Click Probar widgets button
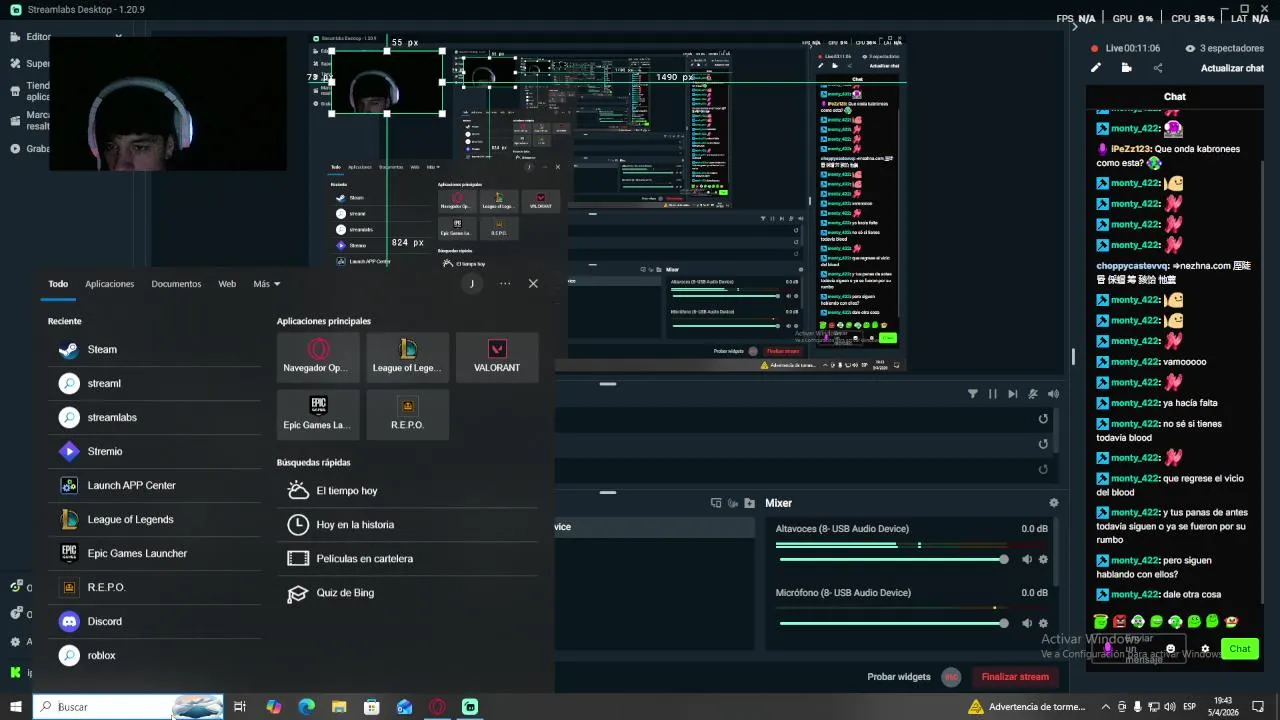The width and height of the screenshot is (1280, 720). click(899, 677)
